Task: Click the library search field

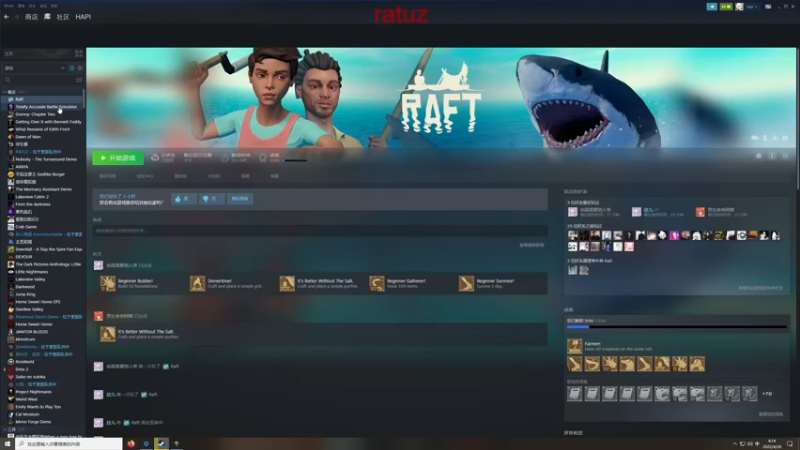Action: (x=38, y=80)
